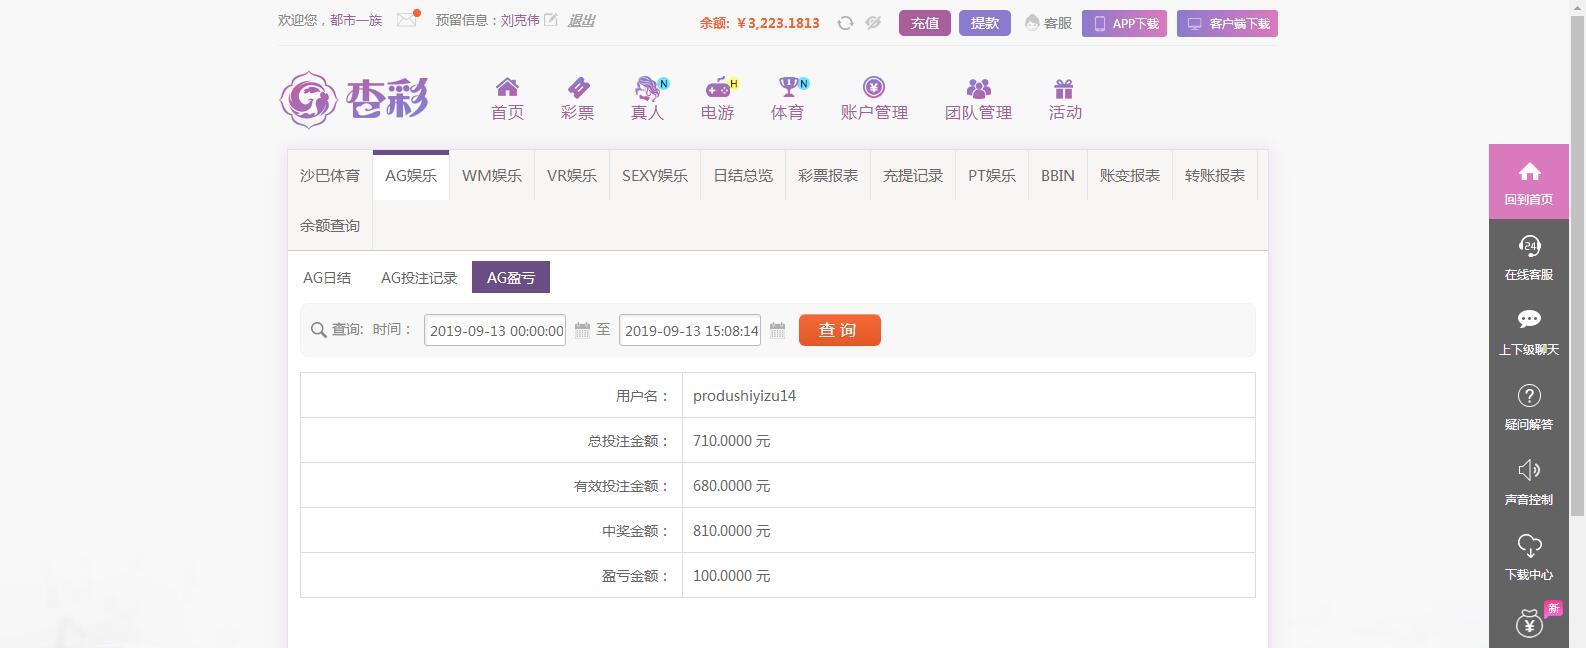Click reserved info name 刘克伟
Viewport: 1586px width, 648px height.
[520, 20]
